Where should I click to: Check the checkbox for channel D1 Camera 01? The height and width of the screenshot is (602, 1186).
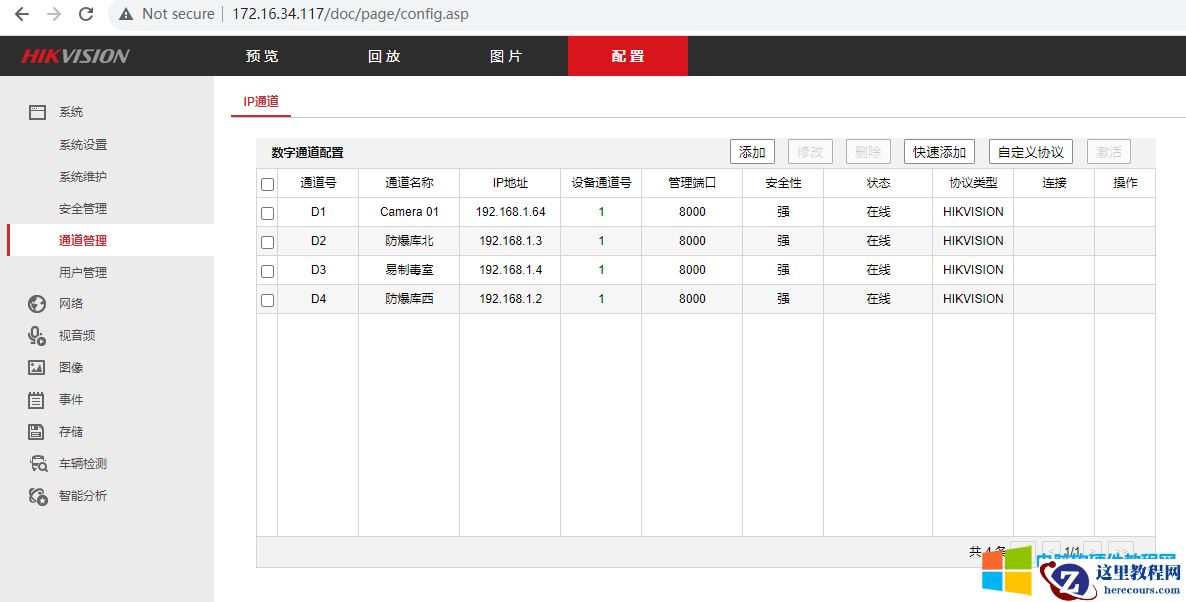[x=267, y=212]
